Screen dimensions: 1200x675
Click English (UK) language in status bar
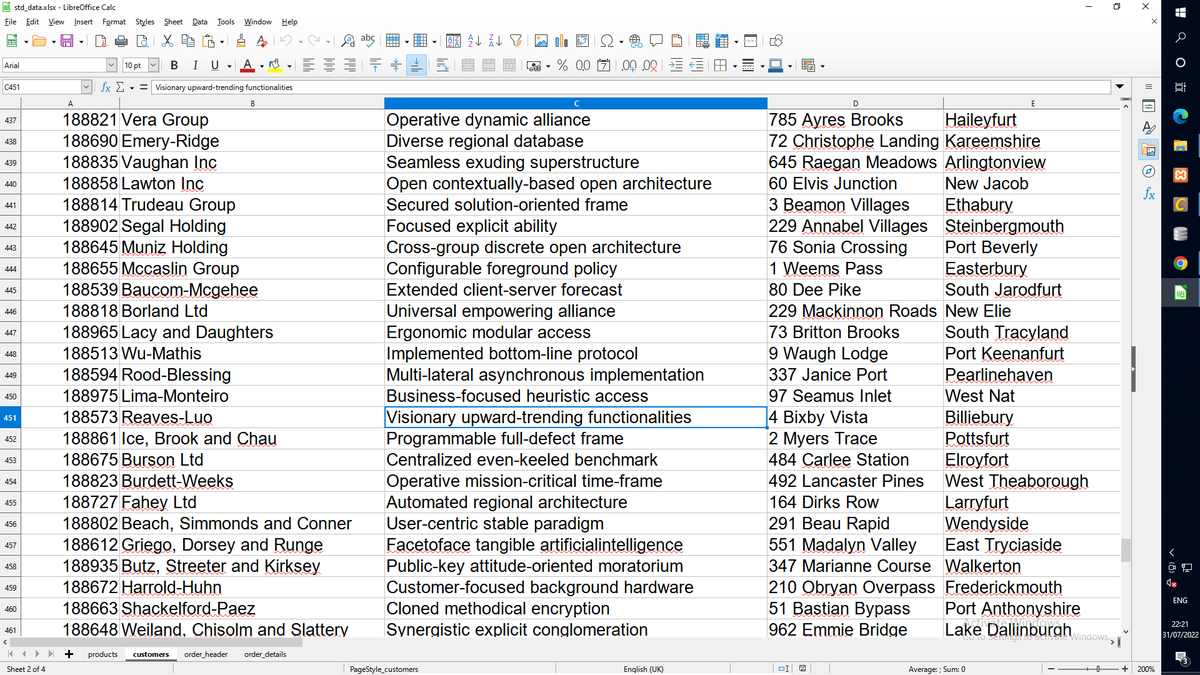[642, 668]
